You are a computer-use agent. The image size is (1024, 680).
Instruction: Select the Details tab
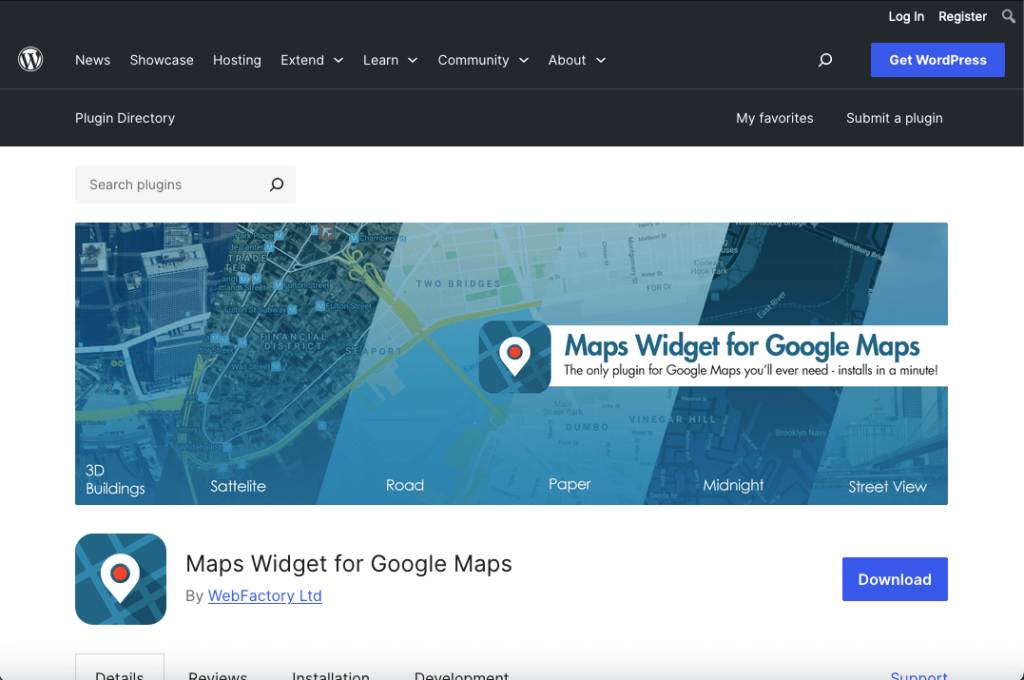120,668
